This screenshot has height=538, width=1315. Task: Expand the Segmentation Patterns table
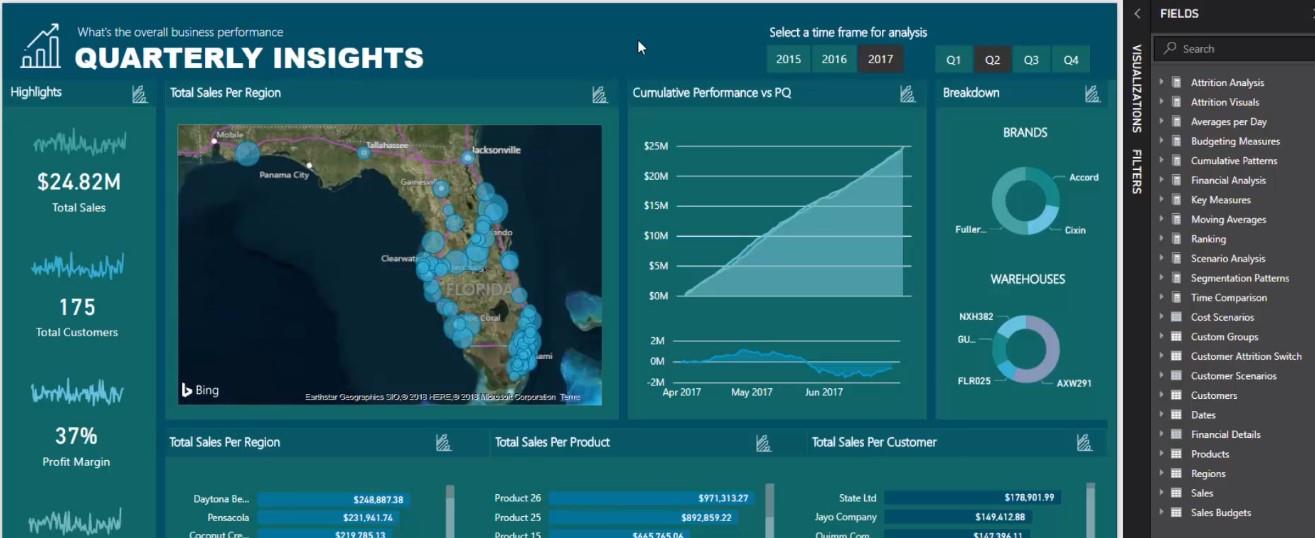(1161, 278)
